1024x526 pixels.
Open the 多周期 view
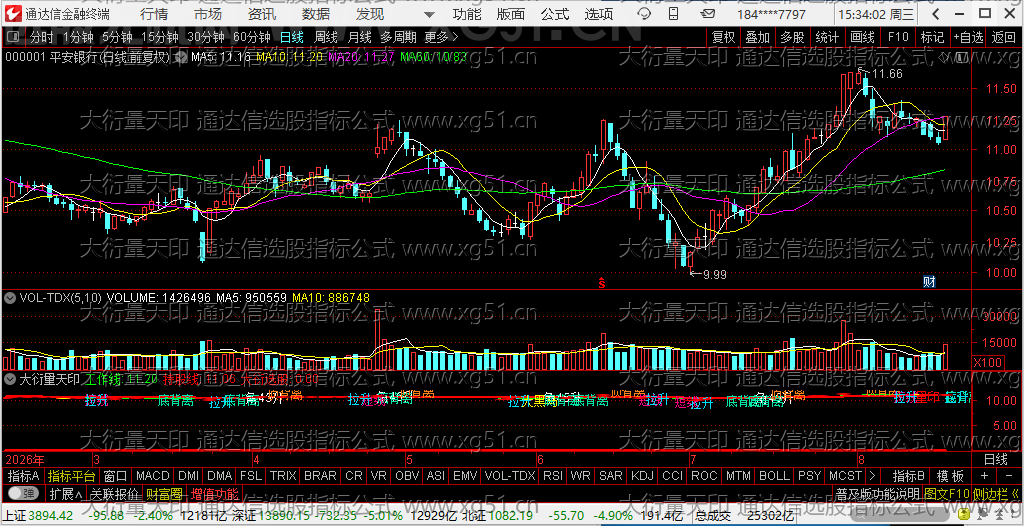click(x=398, y=37)
